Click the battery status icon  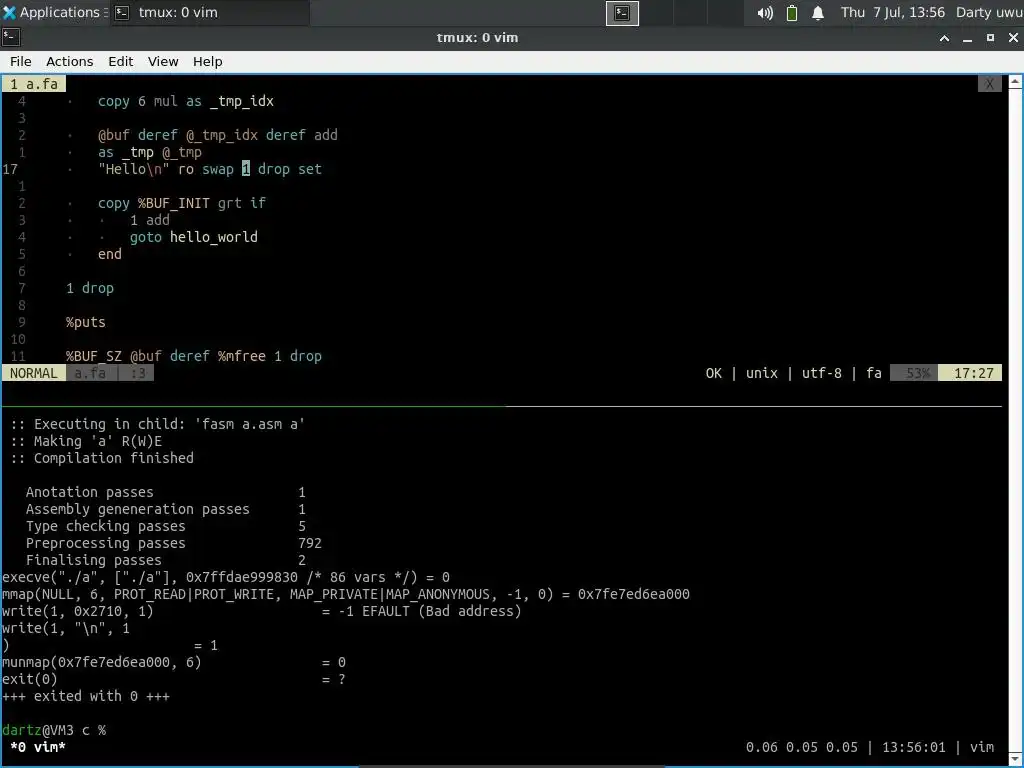pyautogui.click(x=792, y=13)
